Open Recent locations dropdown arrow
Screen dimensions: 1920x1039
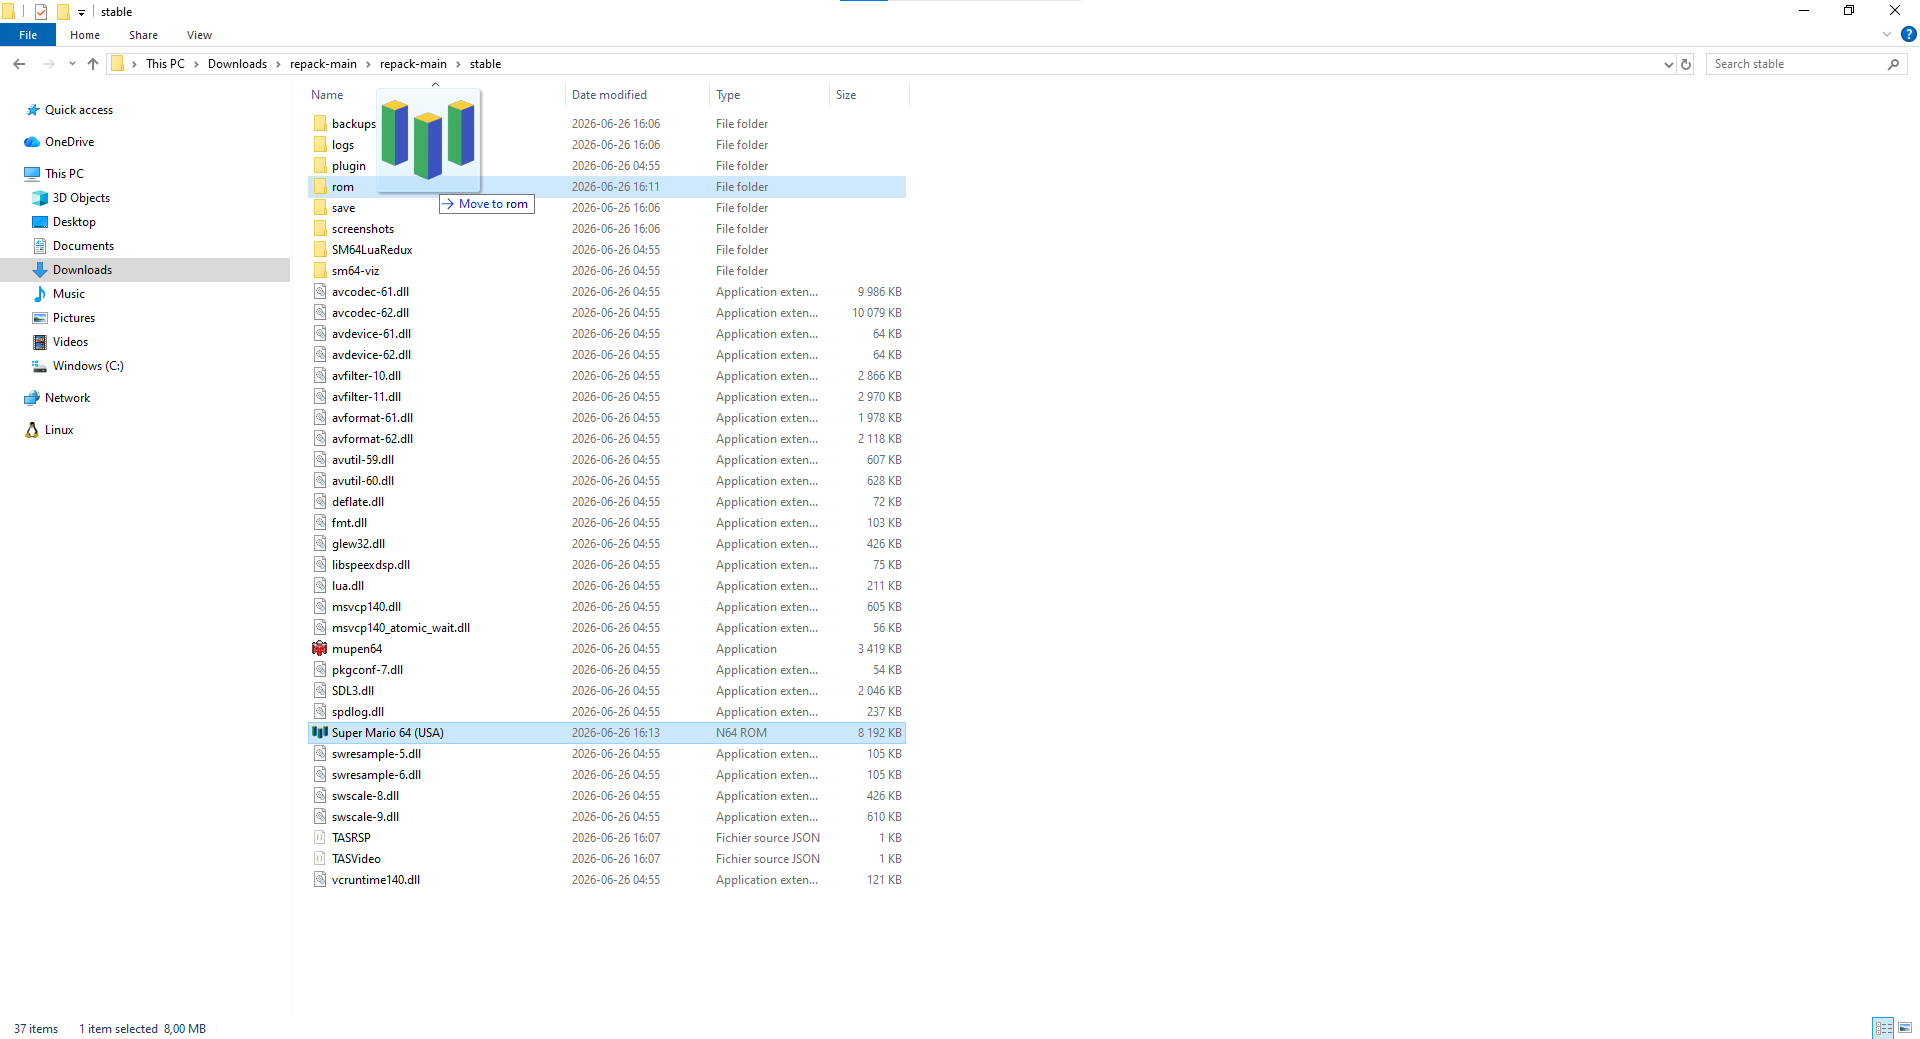pyautogui.click(x=72, y=64)
